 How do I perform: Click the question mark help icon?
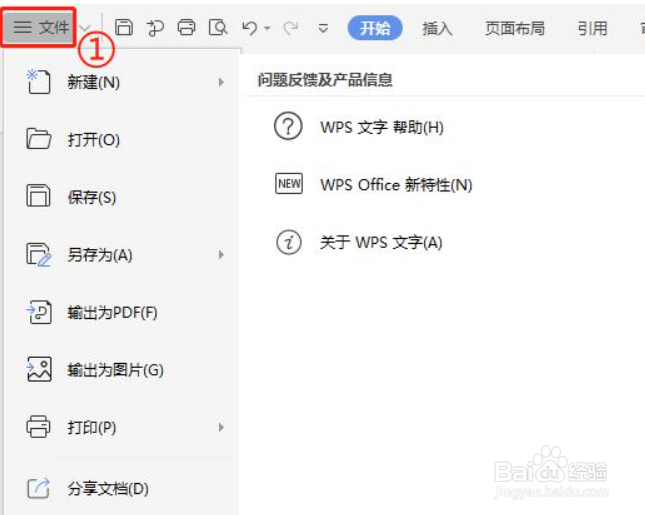[288, 126]
